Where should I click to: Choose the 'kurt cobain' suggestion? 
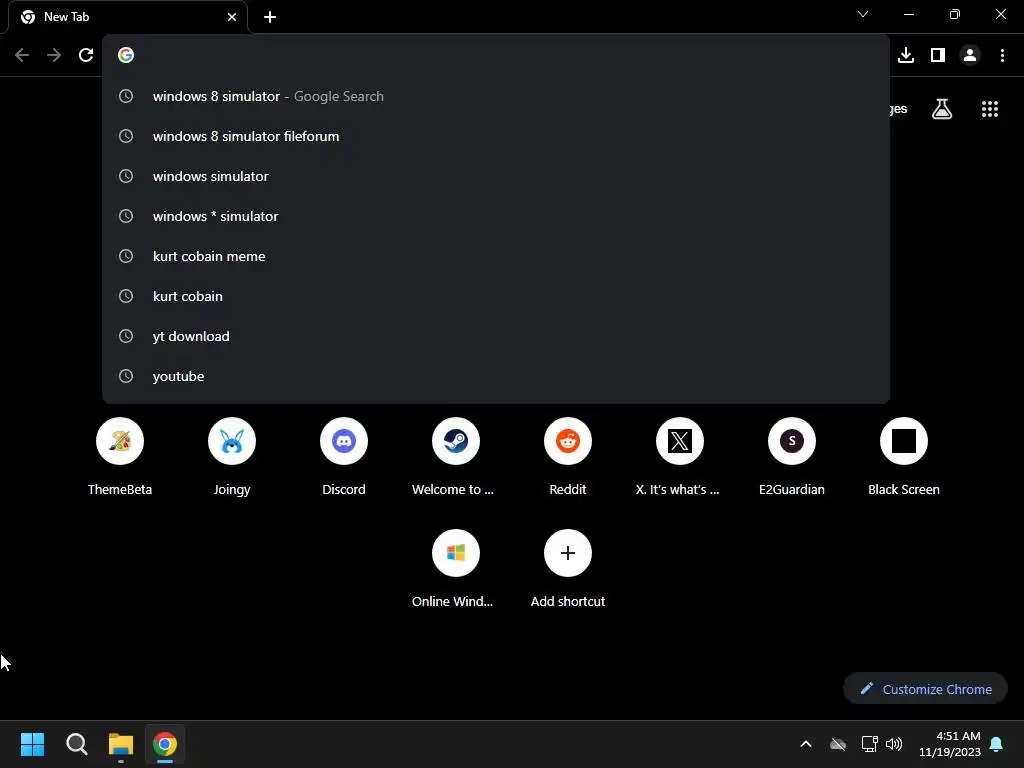(496, 296)
